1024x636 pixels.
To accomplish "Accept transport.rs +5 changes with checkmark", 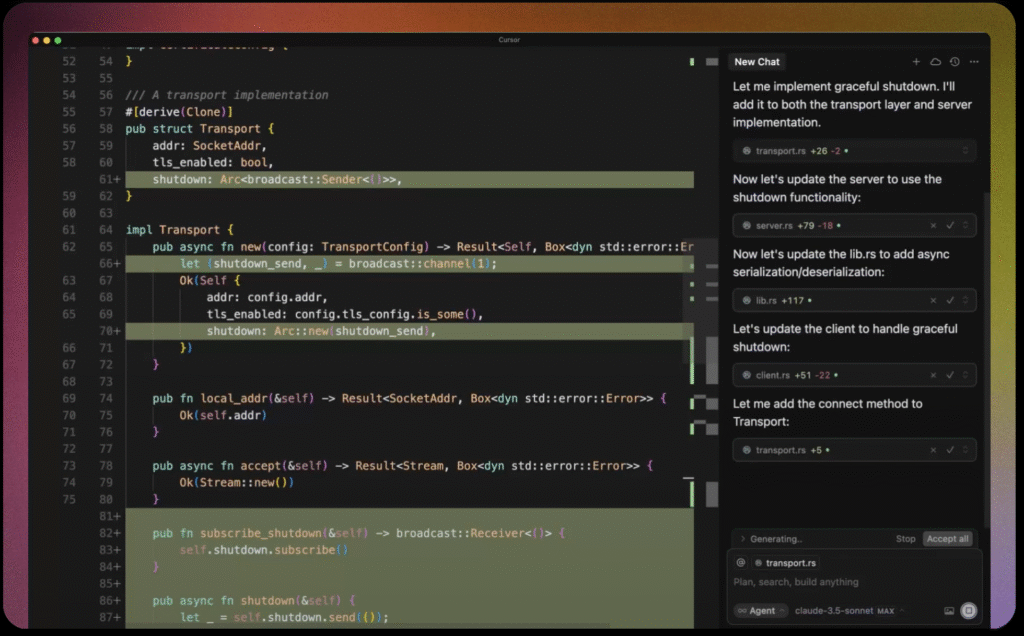I will 950,450.
